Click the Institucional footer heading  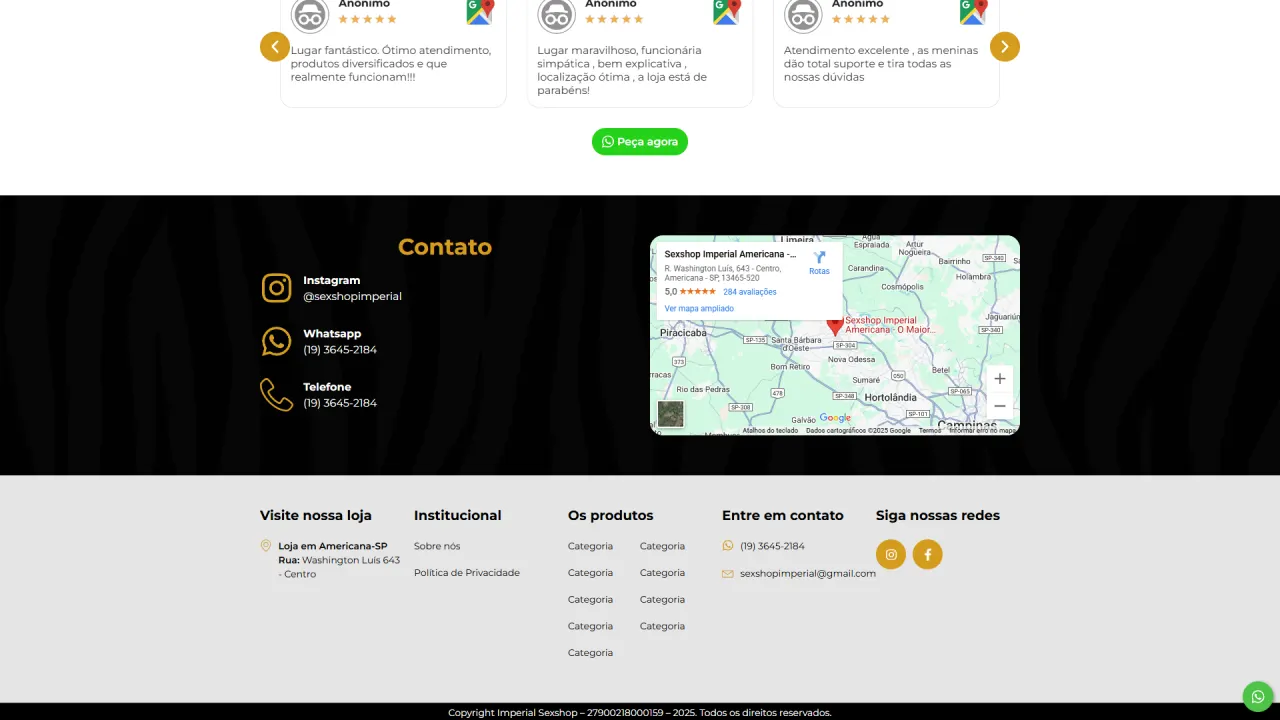(458, 516)
